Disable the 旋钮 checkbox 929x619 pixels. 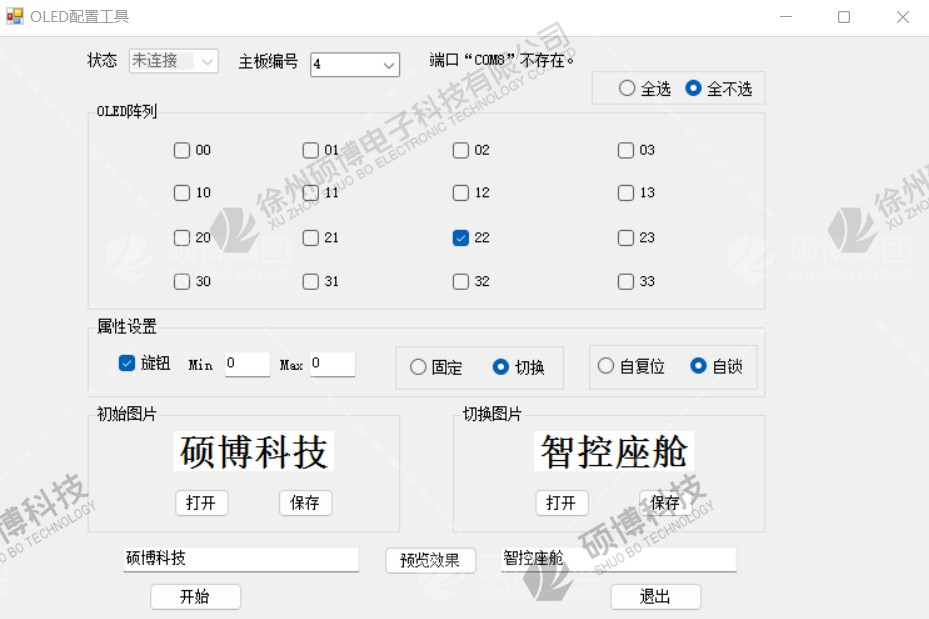[124, 364]
